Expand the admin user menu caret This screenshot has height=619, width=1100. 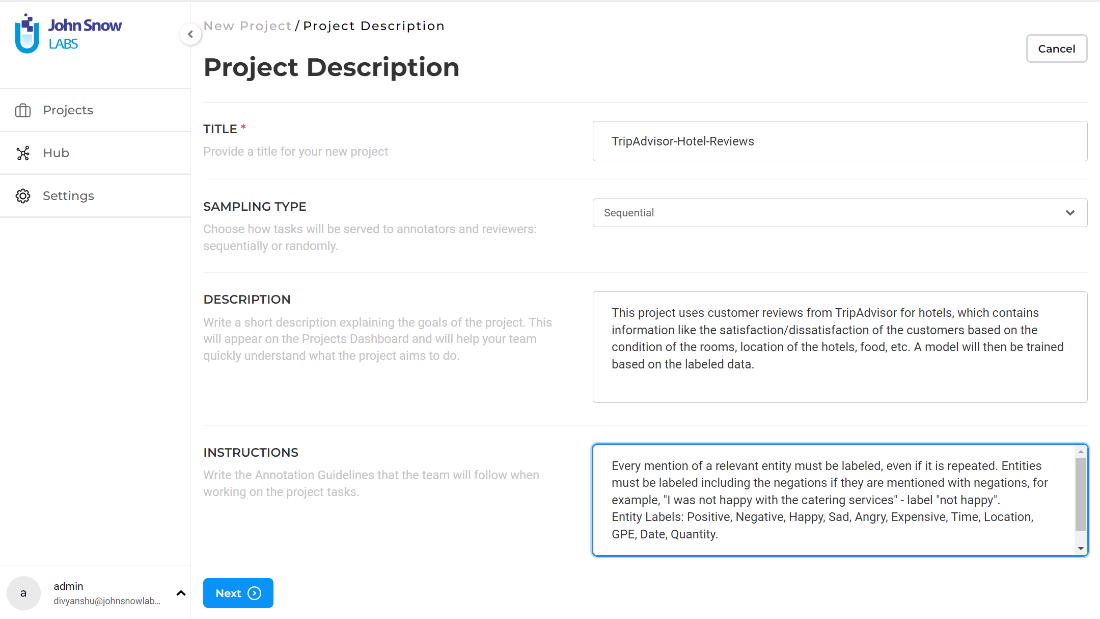point(181,593)
